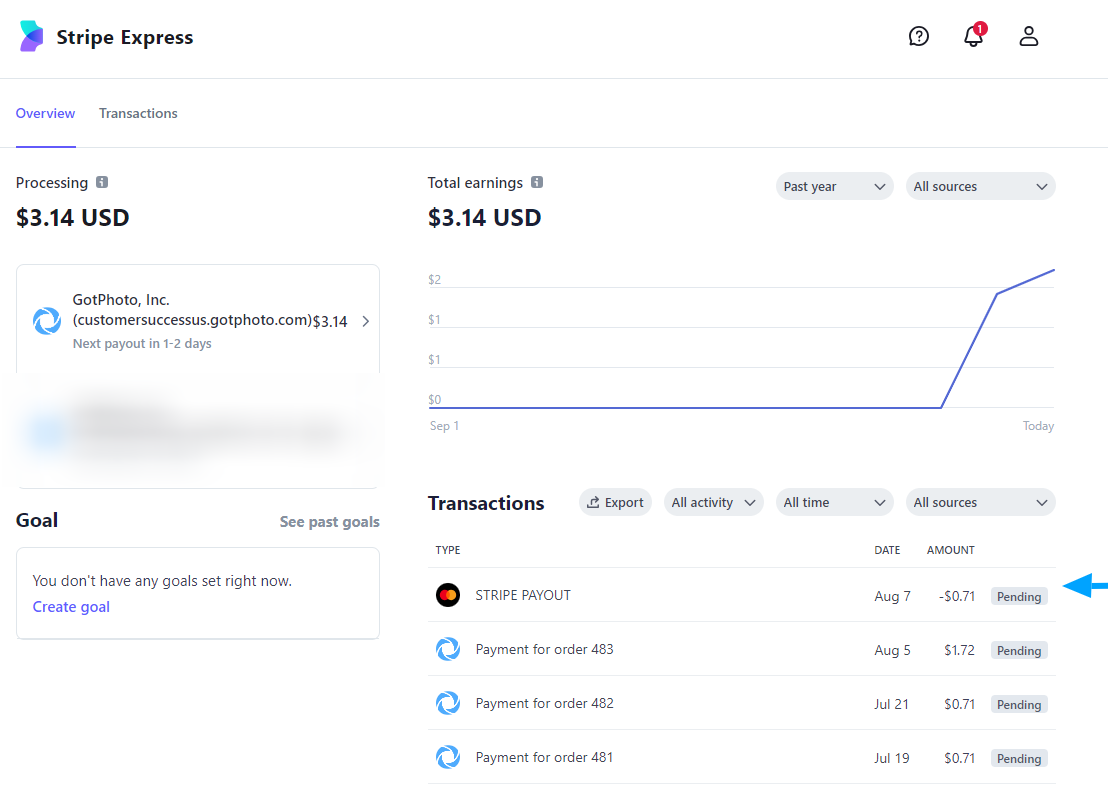The image size is (1108, 793).
Task: Click the $3.14 USD Processing value
Action: point(73,218)
